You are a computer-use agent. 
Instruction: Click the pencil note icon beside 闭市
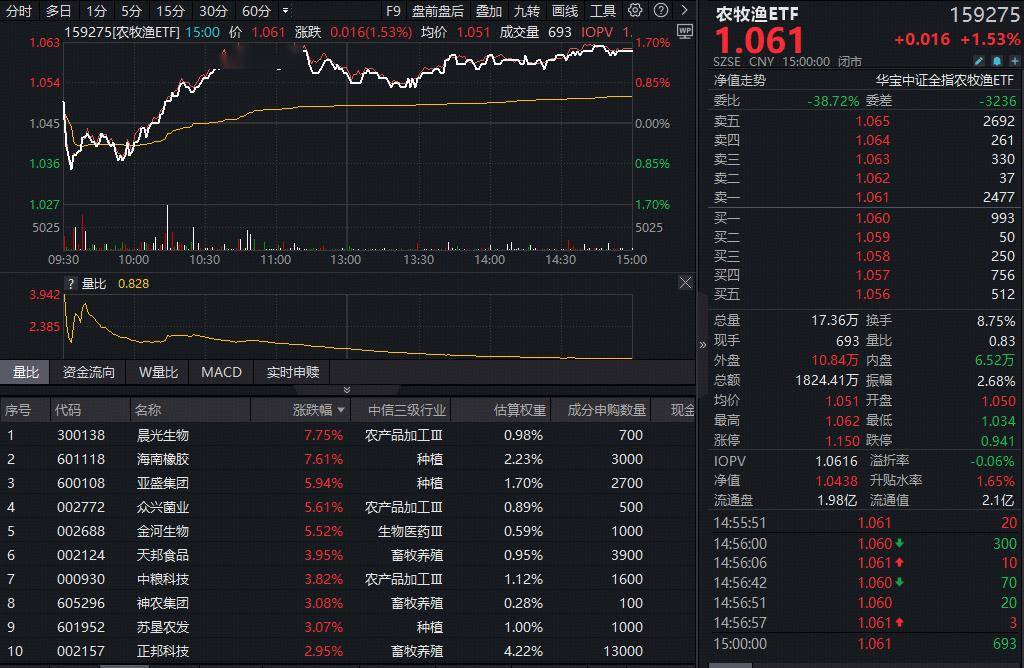(979, 61)
